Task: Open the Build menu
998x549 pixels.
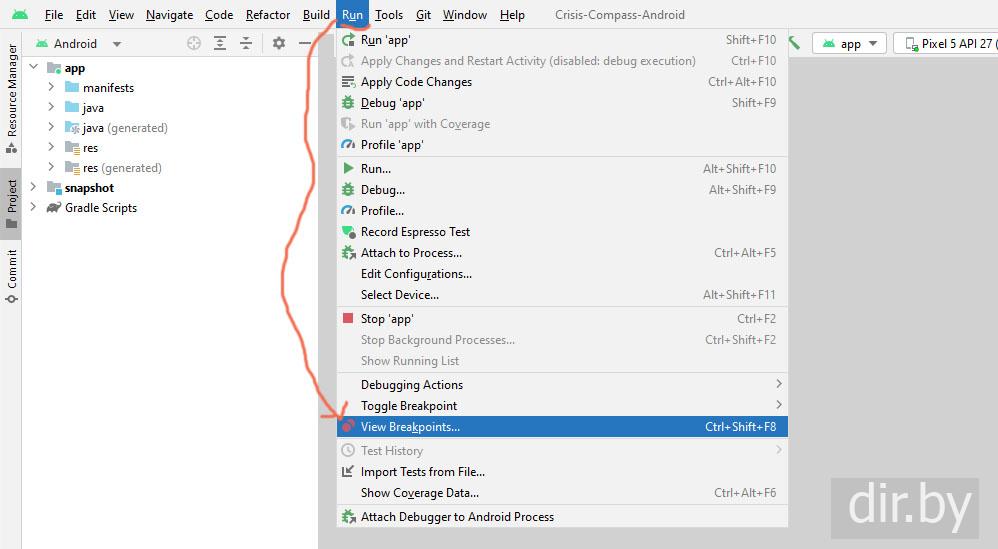Action: click(x=316, y=15)
